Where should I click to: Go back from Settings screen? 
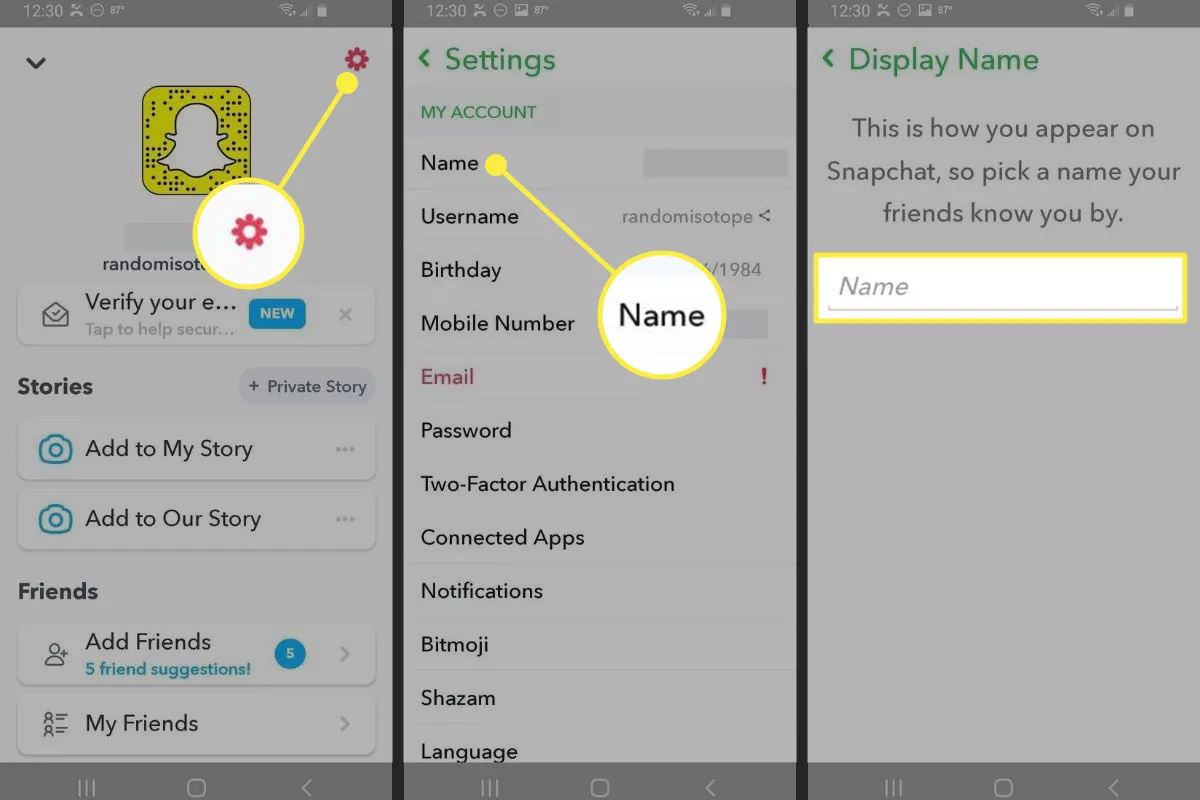pyautogui.click(x=425, y=59)
